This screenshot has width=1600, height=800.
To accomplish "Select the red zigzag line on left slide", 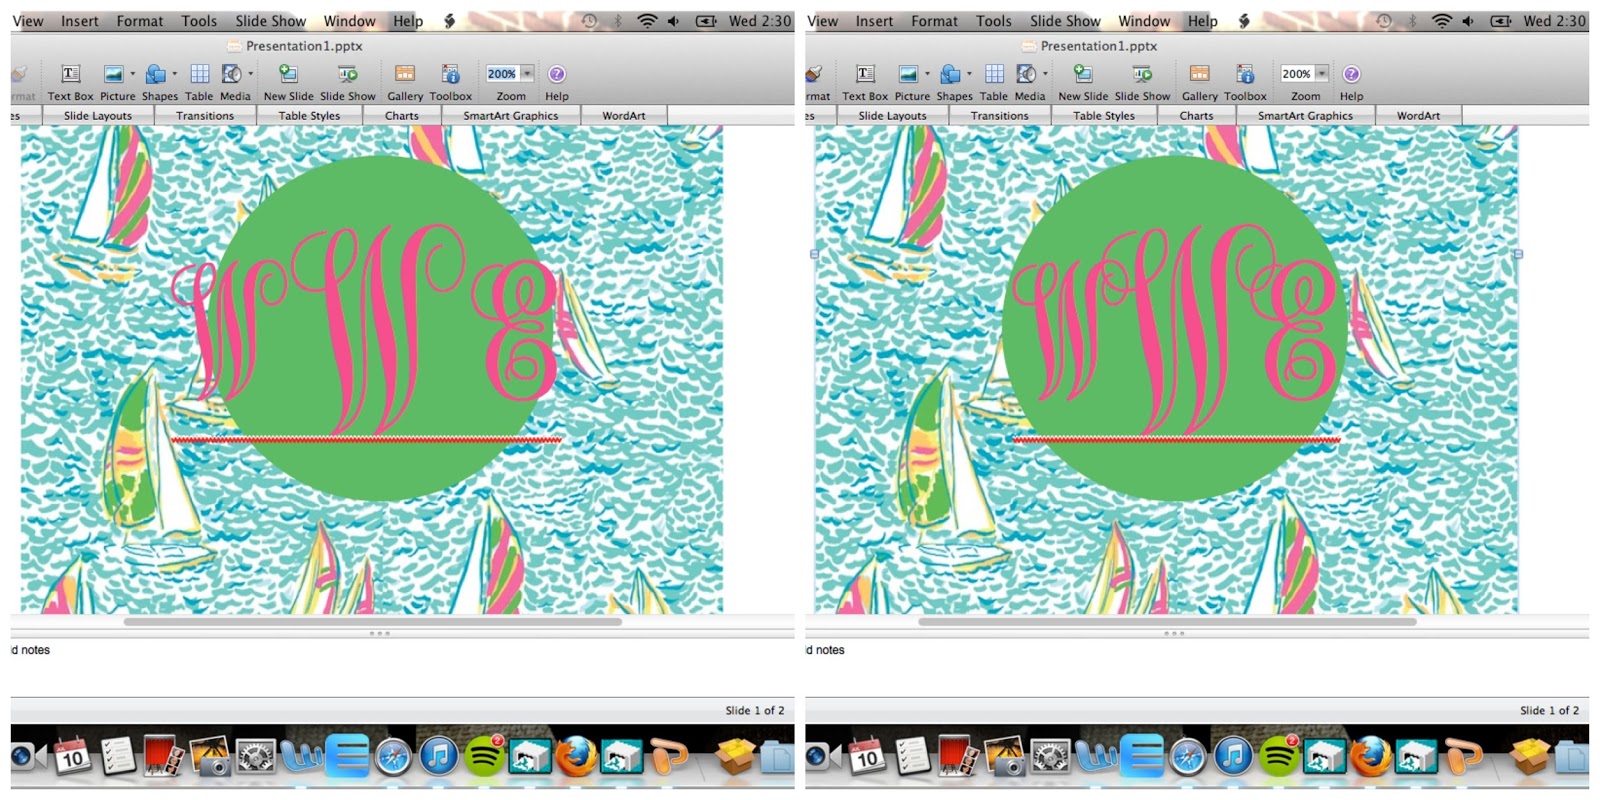I will 366,440.
